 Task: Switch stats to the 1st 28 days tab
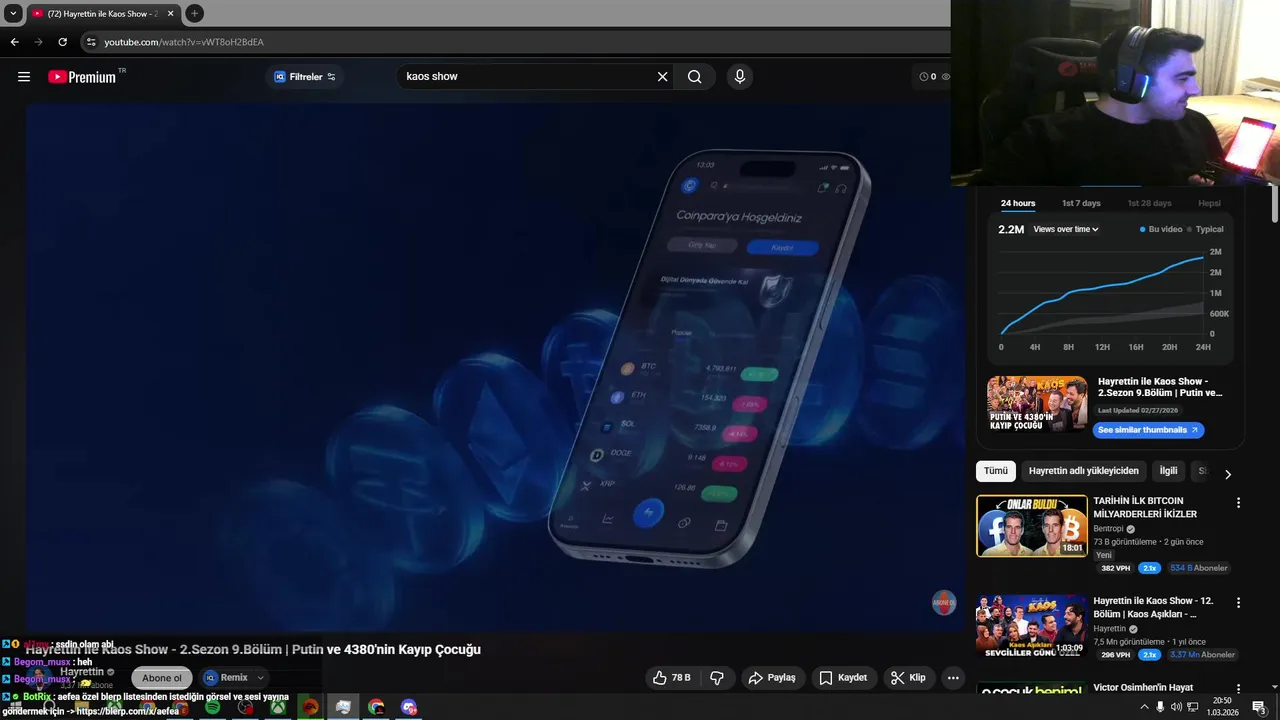(x=1149, y=204)
